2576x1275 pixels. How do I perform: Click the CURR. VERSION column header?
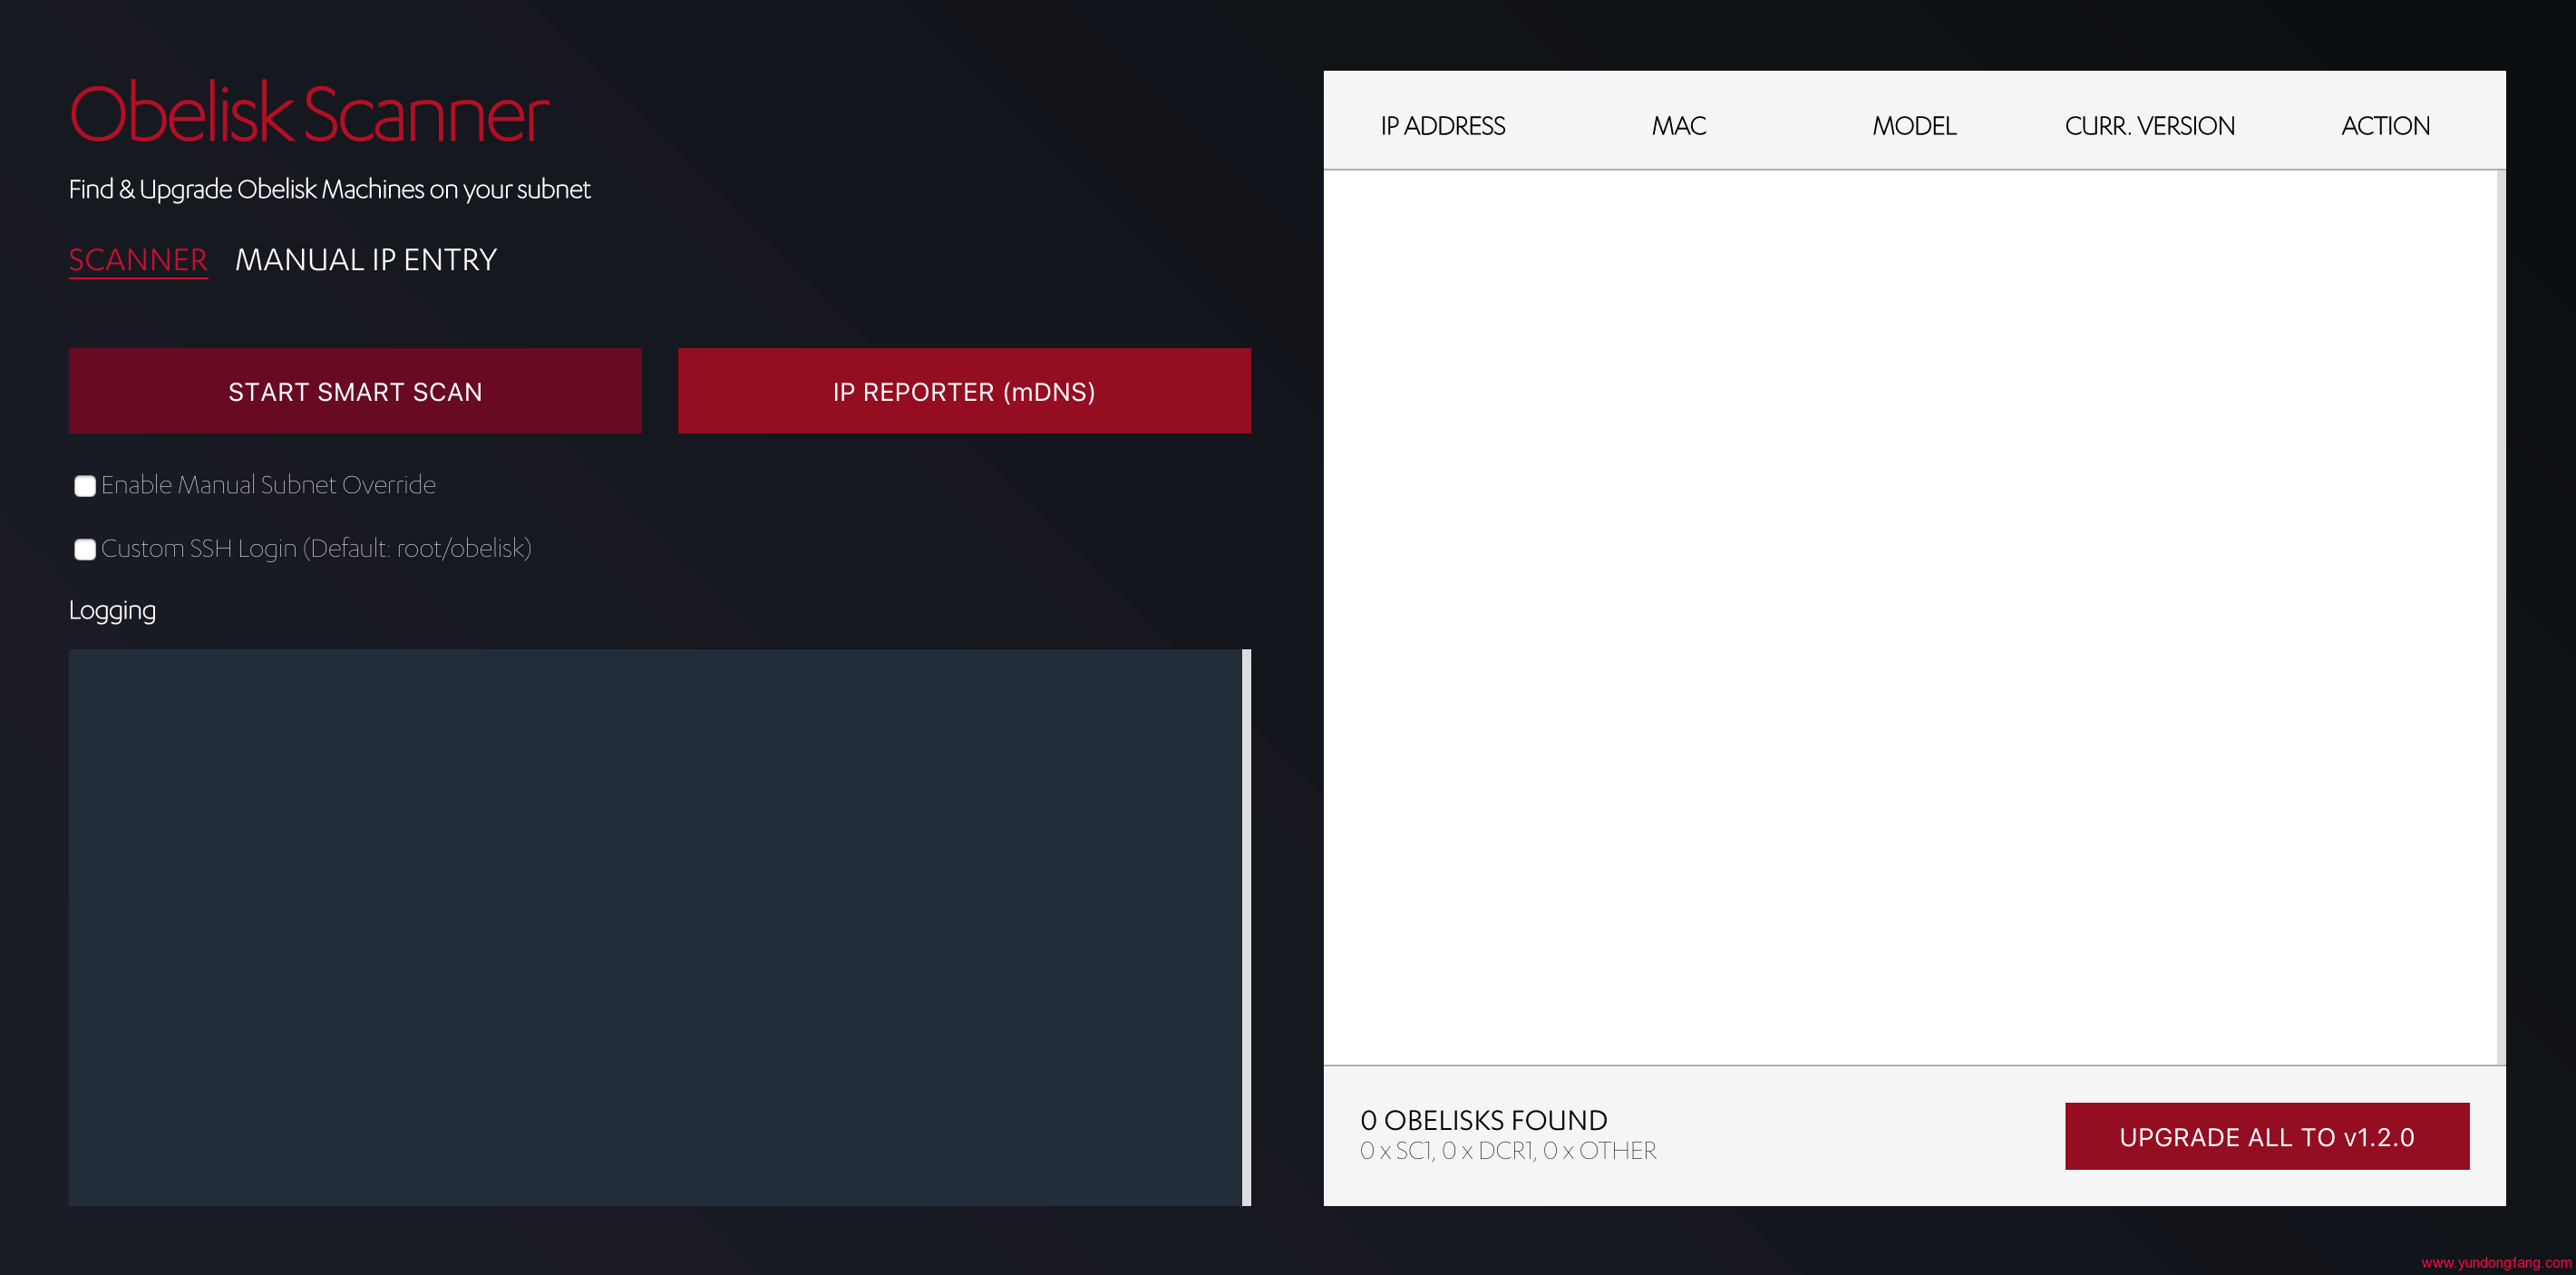[x=2149, y=126]
